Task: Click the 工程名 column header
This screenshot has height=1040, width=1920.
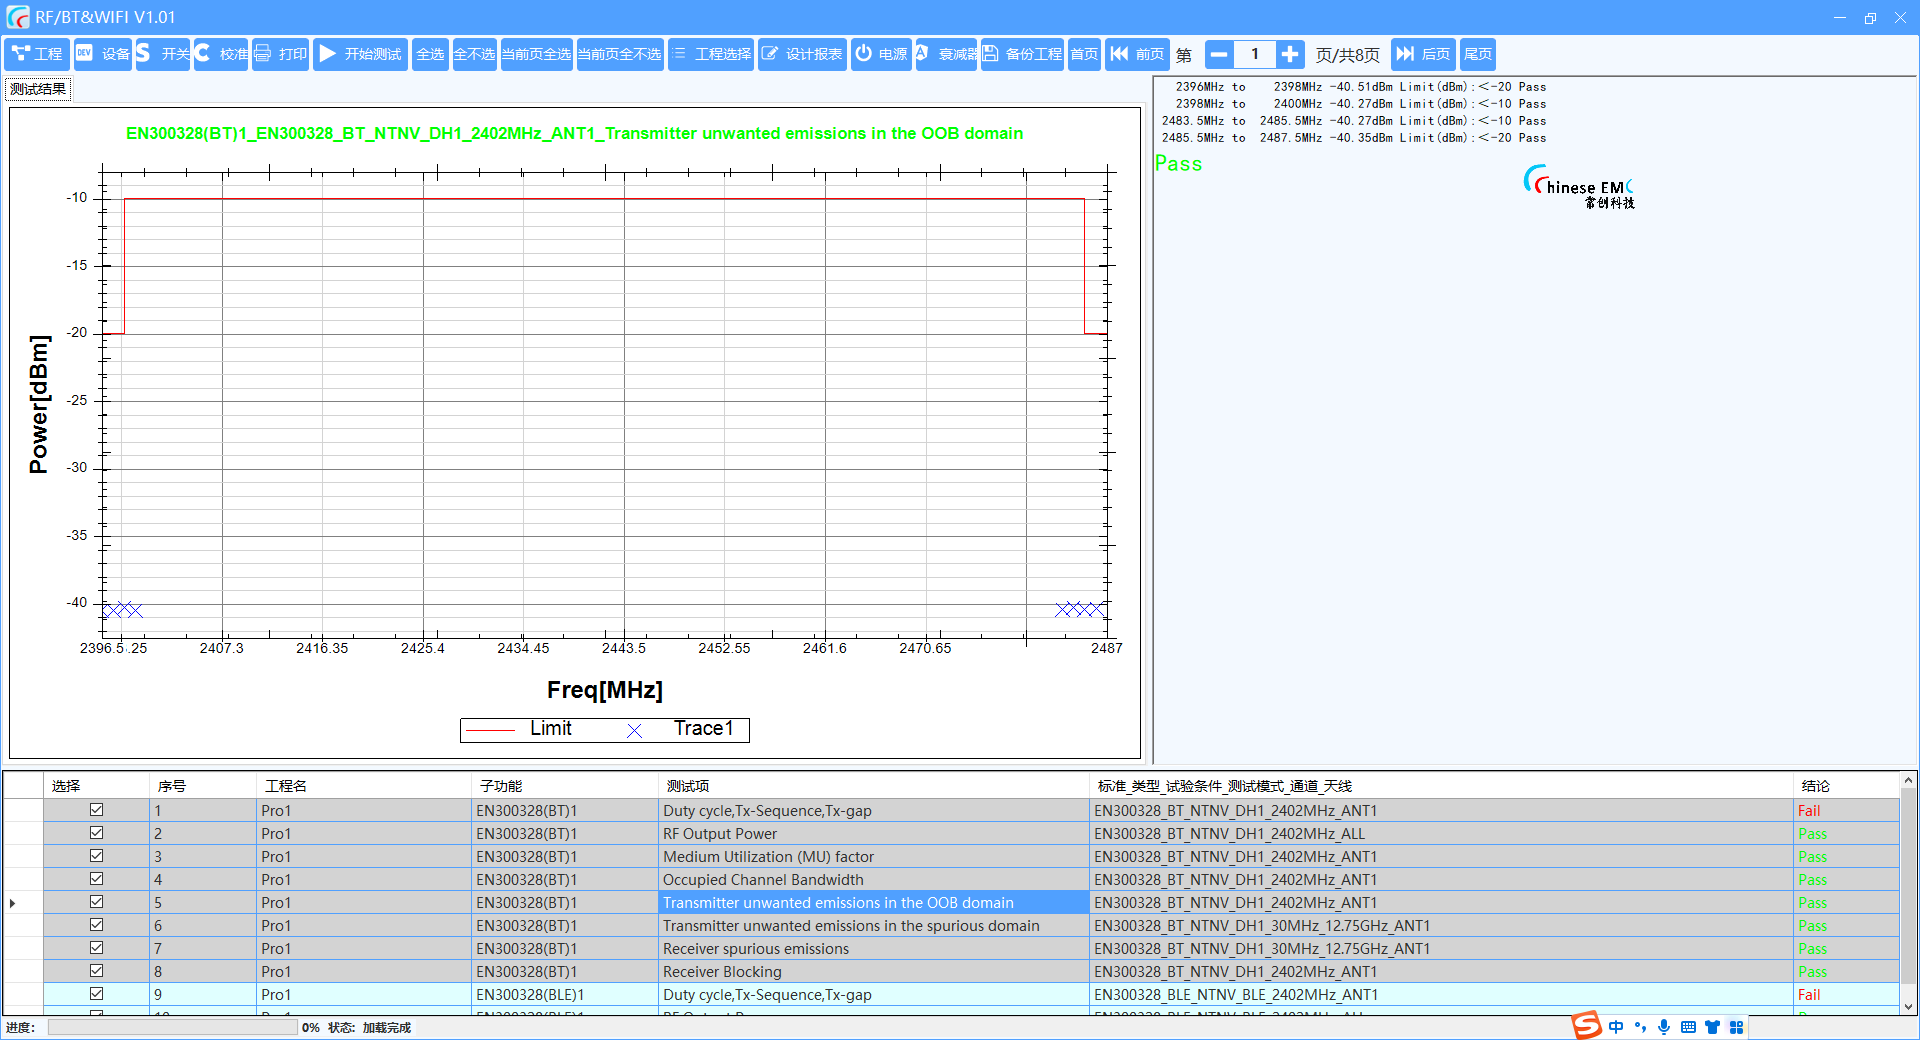Action: (363, 786)
